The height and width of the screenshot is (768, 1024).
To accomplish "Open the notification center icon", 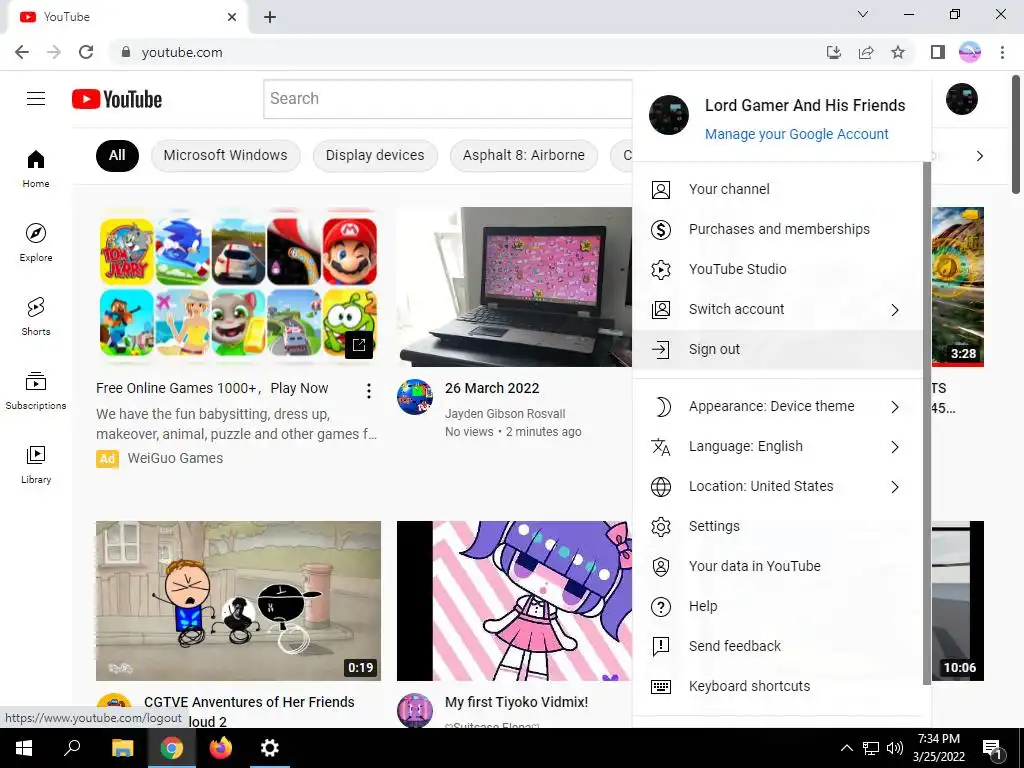I will click(993, 748).
